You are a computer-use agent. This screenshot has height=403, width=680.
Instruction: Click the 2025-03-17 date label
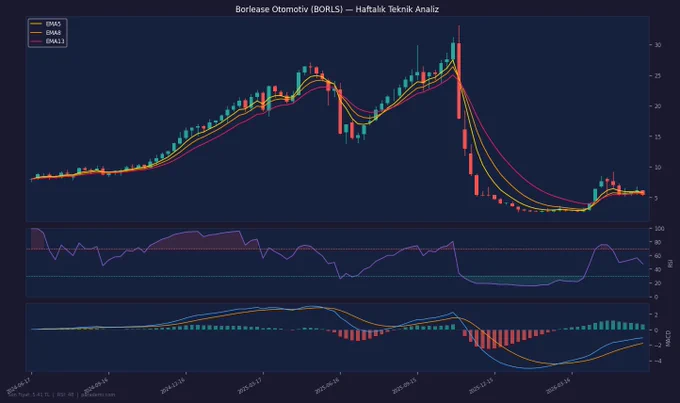pyautogui.click(x=250, y=385)
